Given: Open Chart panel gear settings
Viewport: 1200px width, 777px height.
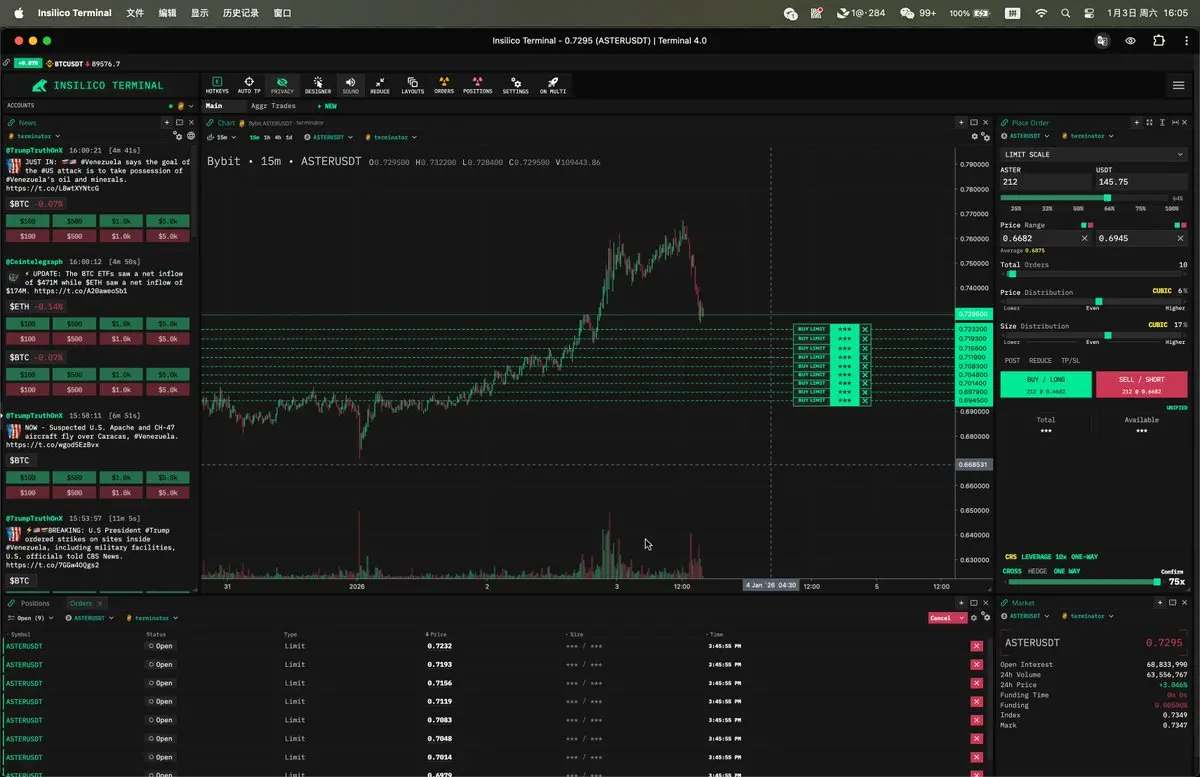Looking at the screenshot, I should click(975, 136).
